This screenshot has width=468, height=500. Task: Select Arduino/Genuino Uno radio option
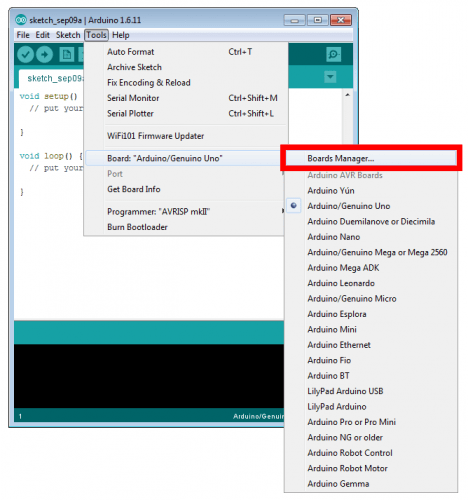[x=371, y=206]
